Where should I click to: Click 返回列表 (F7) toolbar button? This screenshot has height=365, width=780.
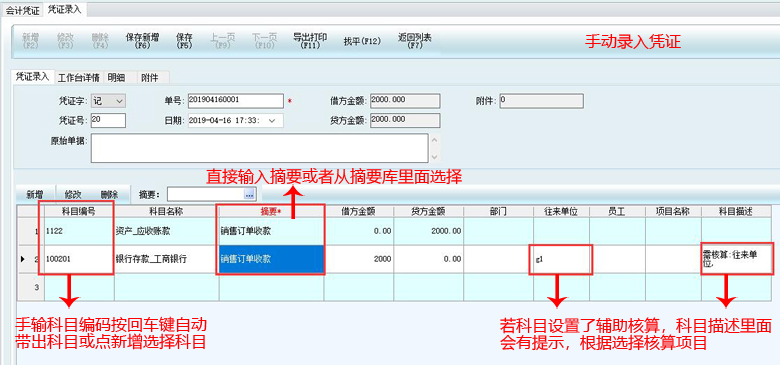414,41
